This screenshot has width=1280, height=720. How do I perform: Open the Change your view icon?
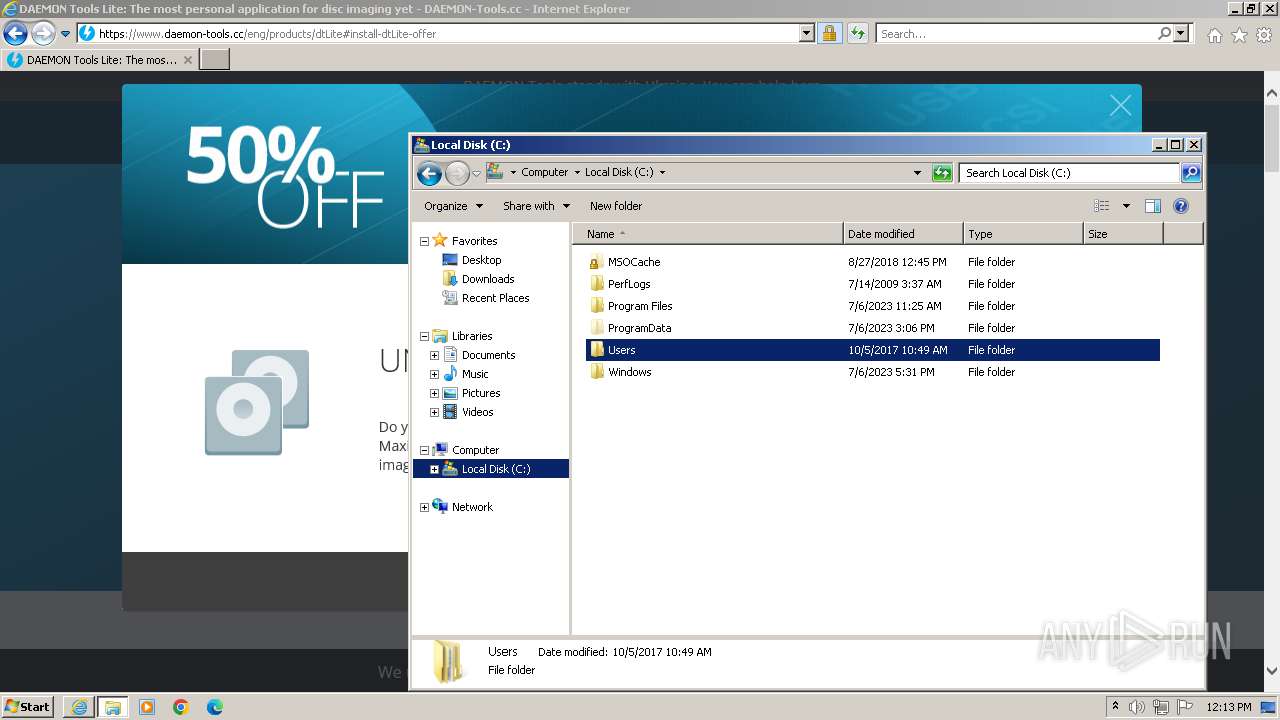[x=1102, y=206]
